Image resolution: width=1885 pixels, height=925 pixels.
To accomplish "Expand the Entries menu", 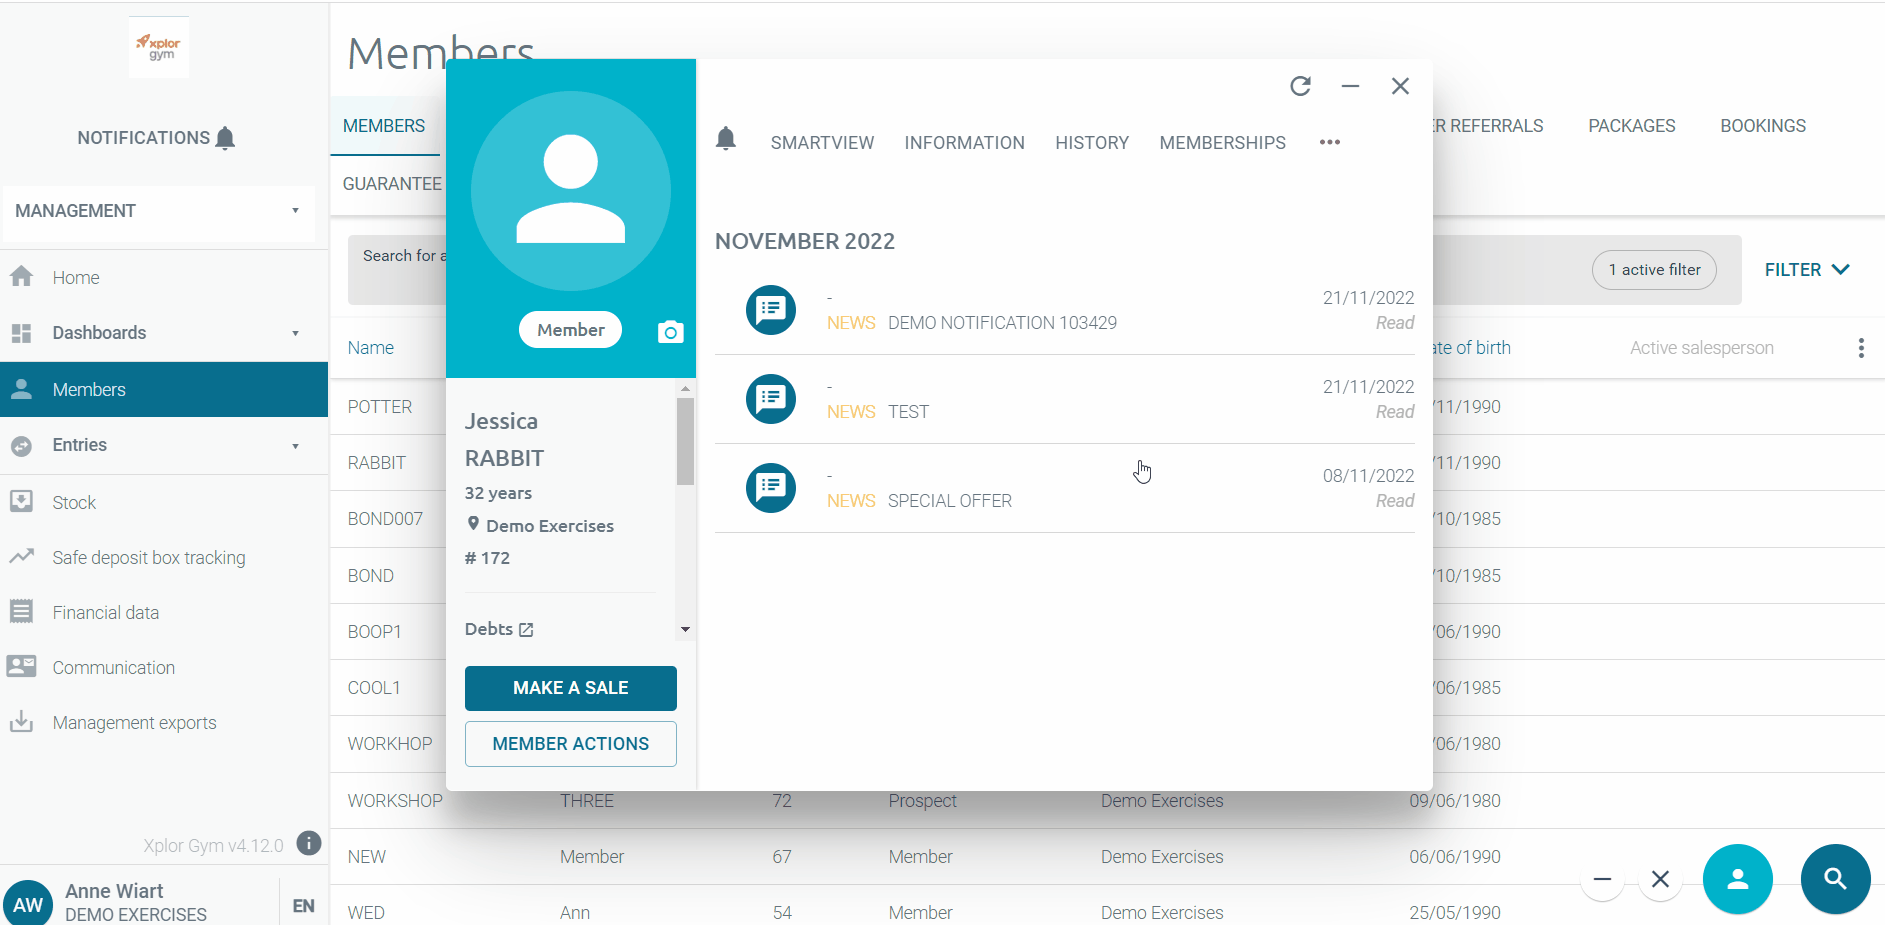I will pos(164,445).
